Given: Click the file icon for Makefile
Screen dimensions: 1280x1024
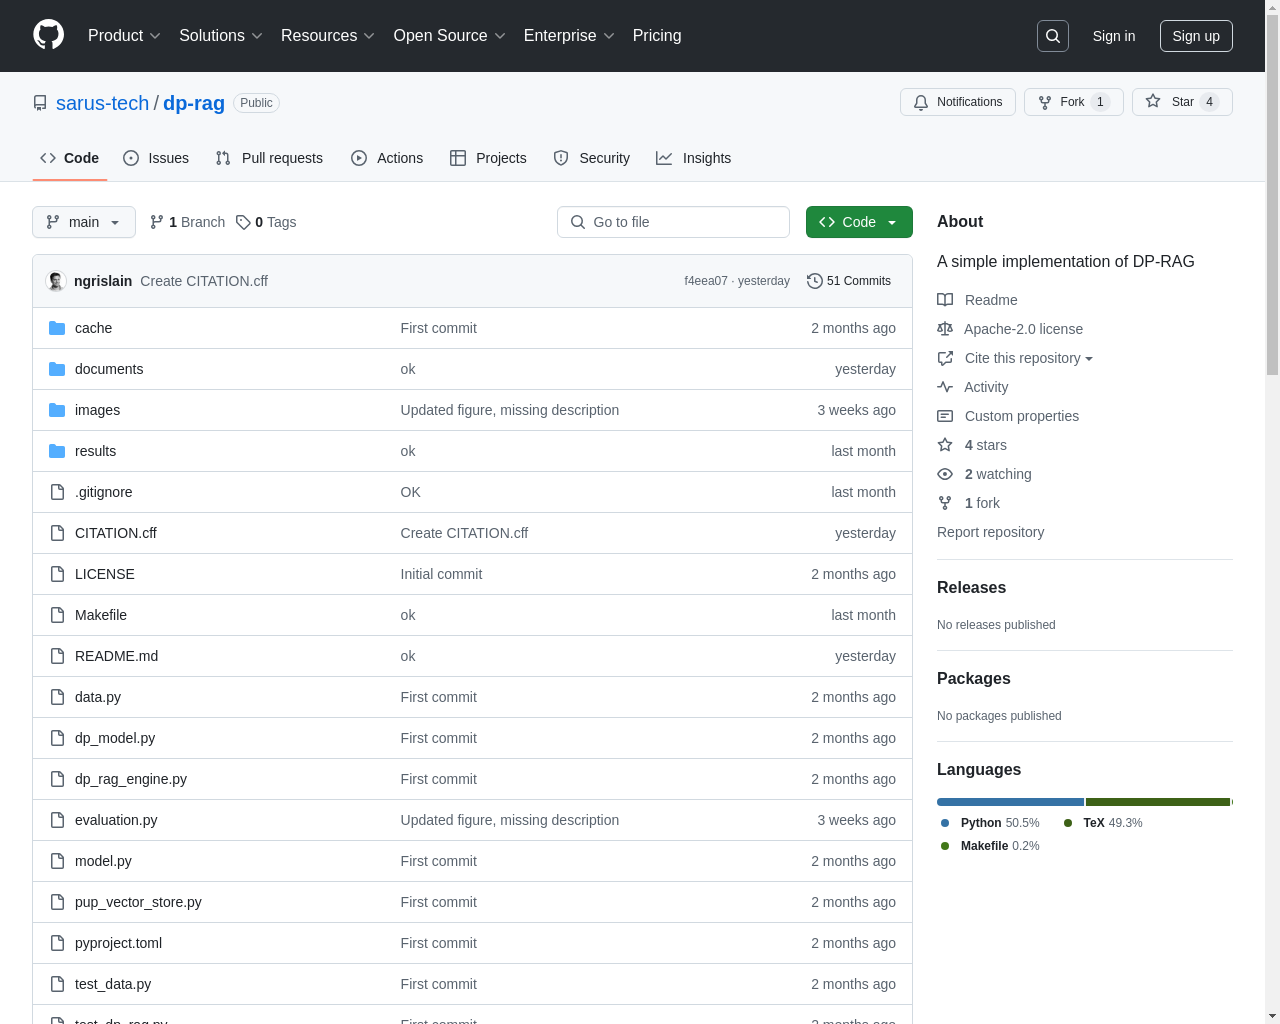Looking at the screenshot, I should coord(57,615).
